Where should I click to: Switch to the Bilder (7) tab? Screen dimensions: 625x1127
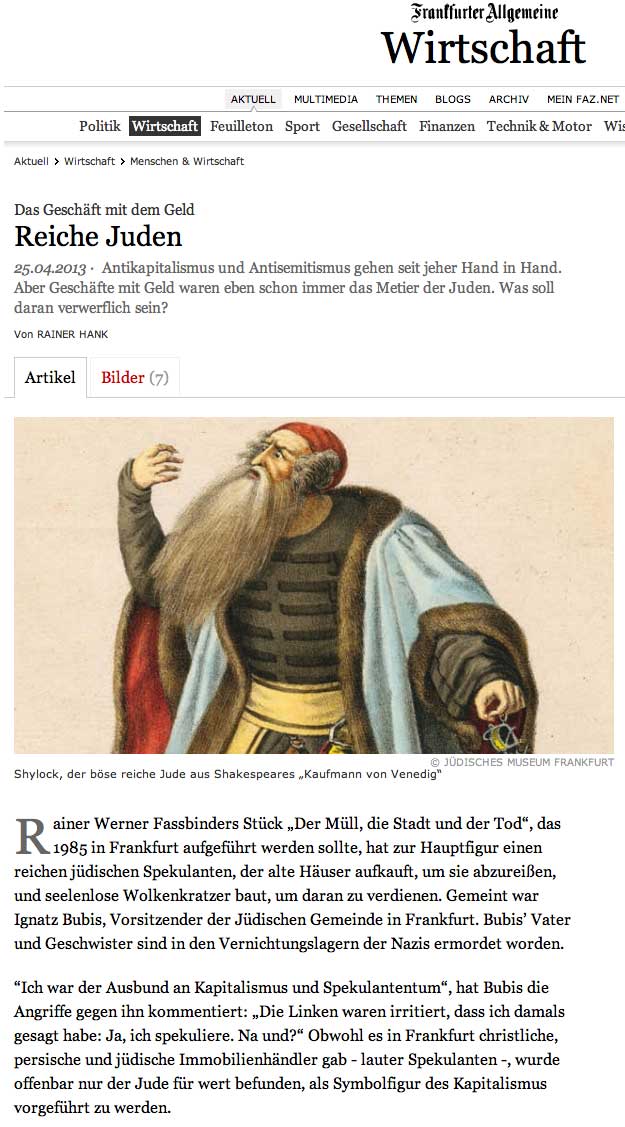click(134, 377)
